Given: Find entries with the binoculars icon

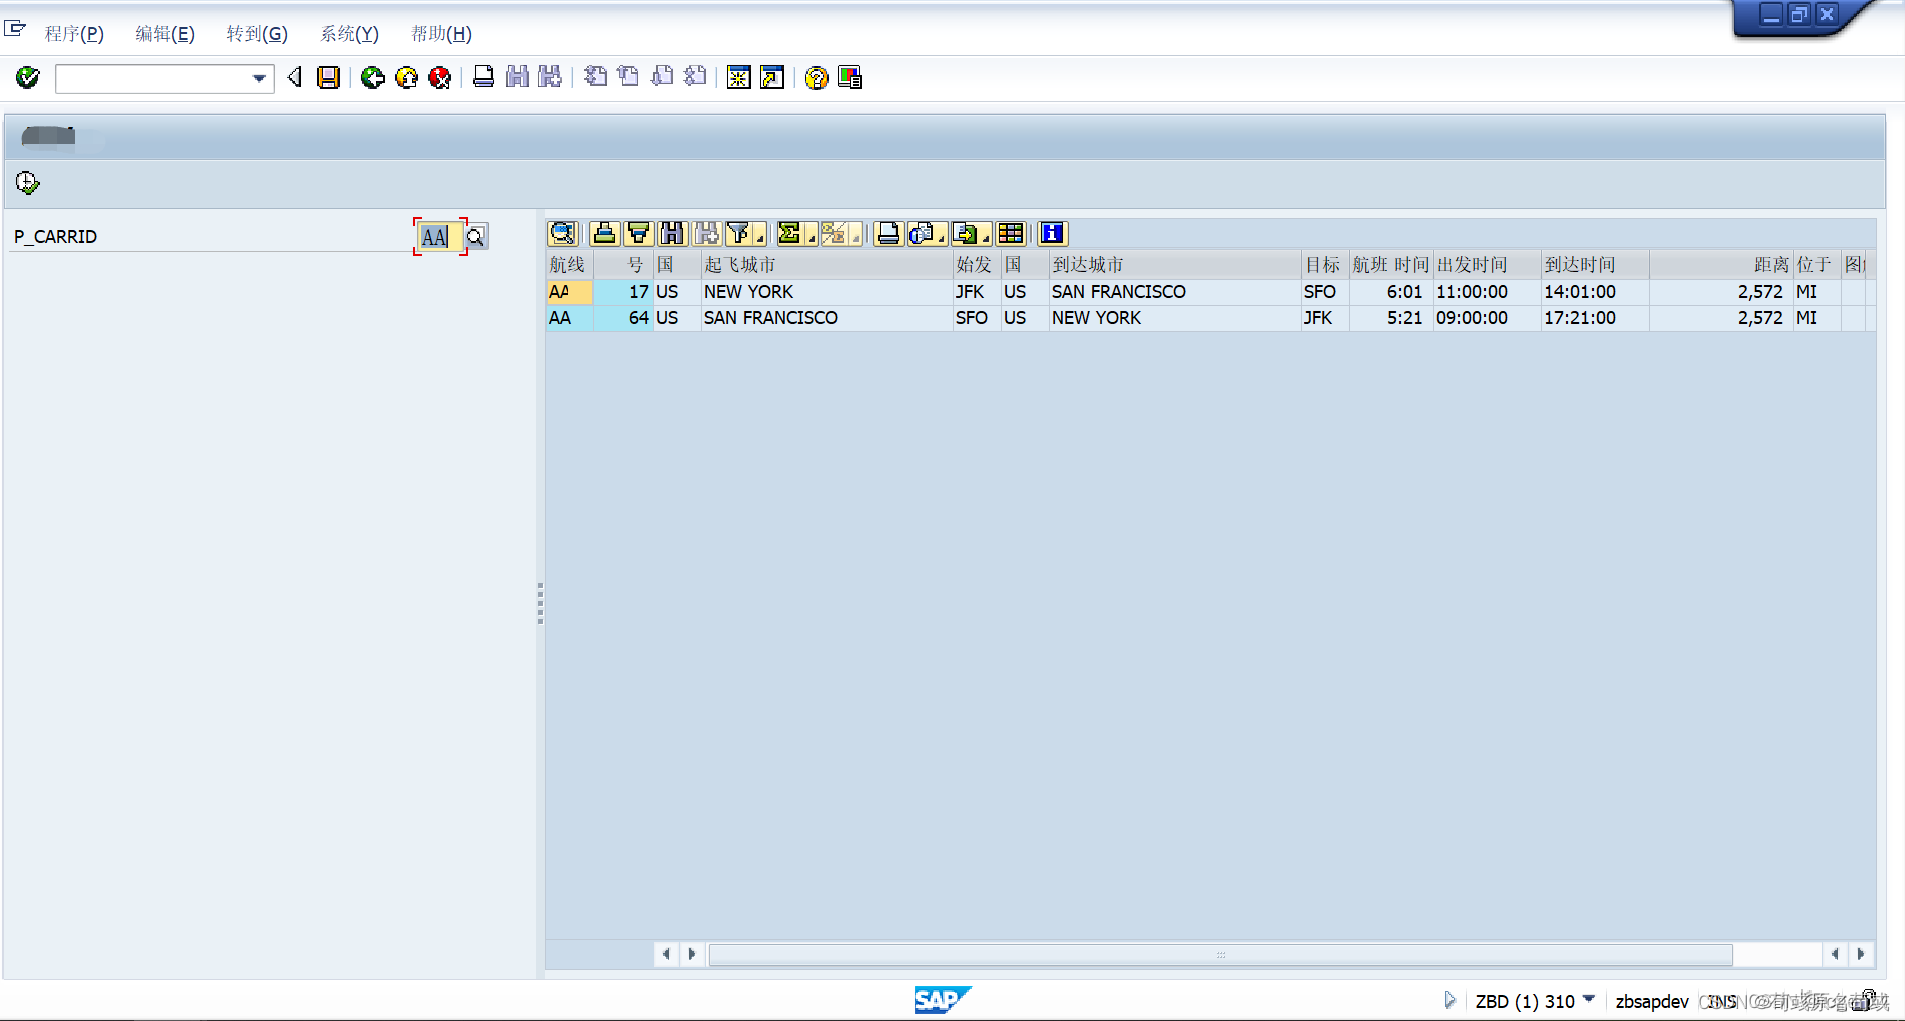Looking at the screenshot, I should 517,78.
